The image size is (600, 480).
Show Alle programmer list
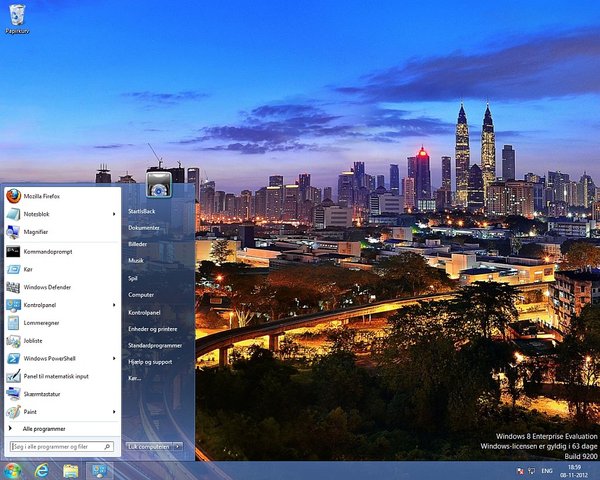click(x=43, y=428)
